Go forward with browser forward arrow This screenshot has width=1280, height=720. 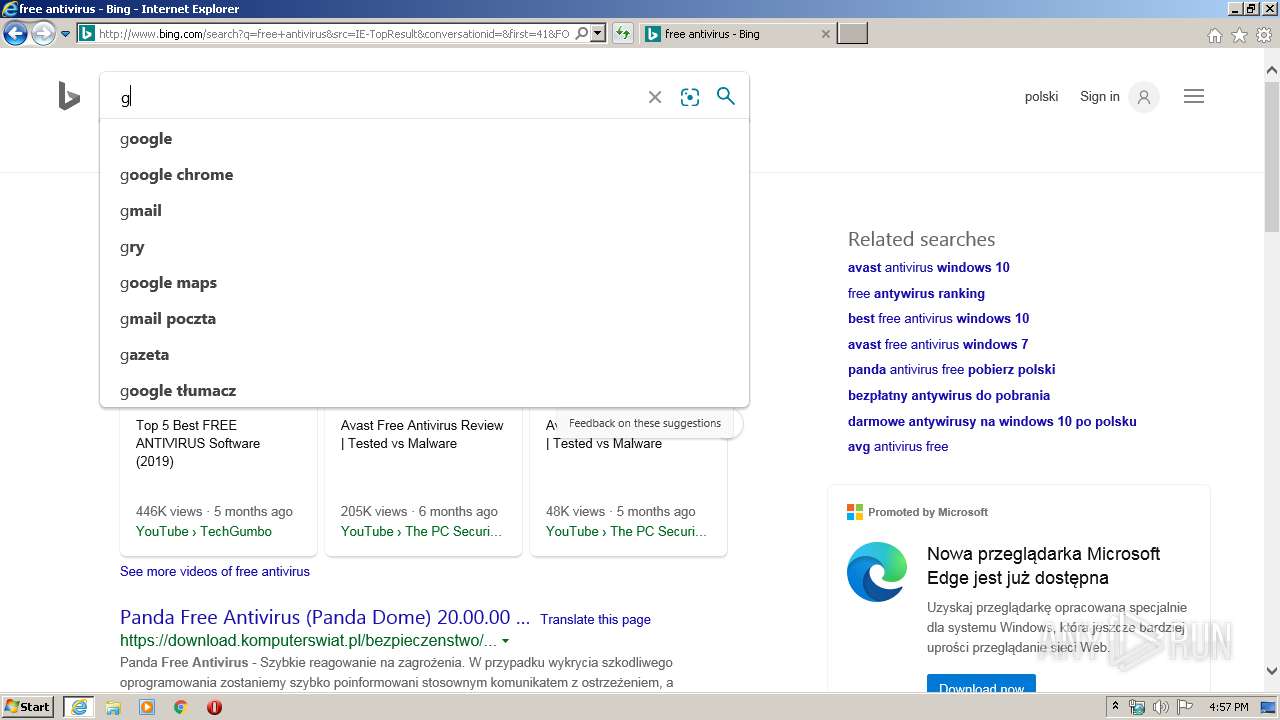point(43,34)
